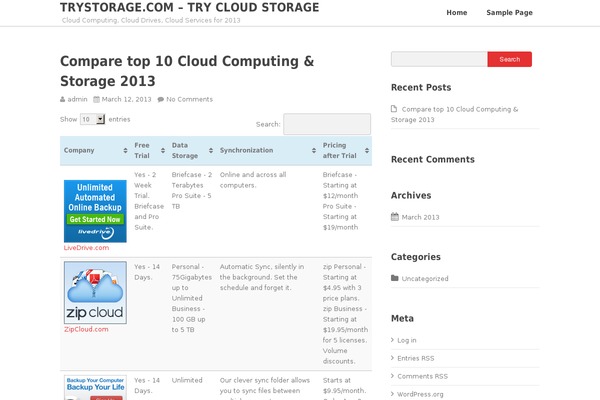This screenshot has height=400, width=600.
Task: Open the Comments RSS link
Action: pos(422,376)
